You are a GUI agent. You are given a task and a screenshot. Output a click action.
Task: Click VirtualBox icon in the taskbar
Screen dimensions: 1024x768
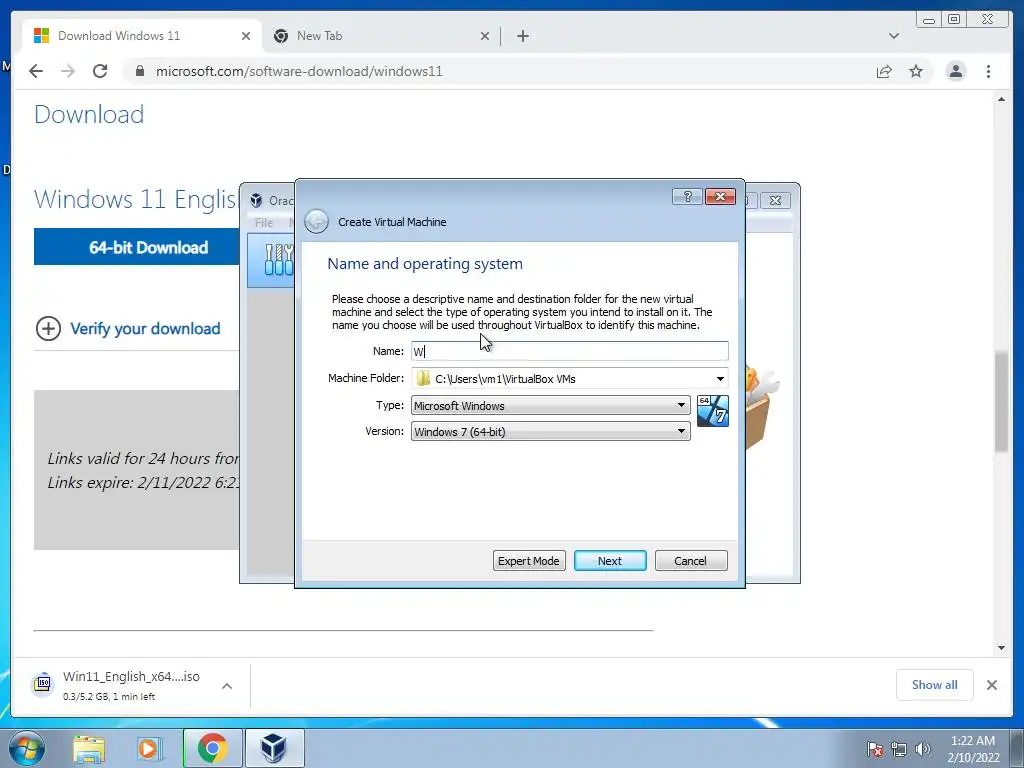[x=274, y=748]
